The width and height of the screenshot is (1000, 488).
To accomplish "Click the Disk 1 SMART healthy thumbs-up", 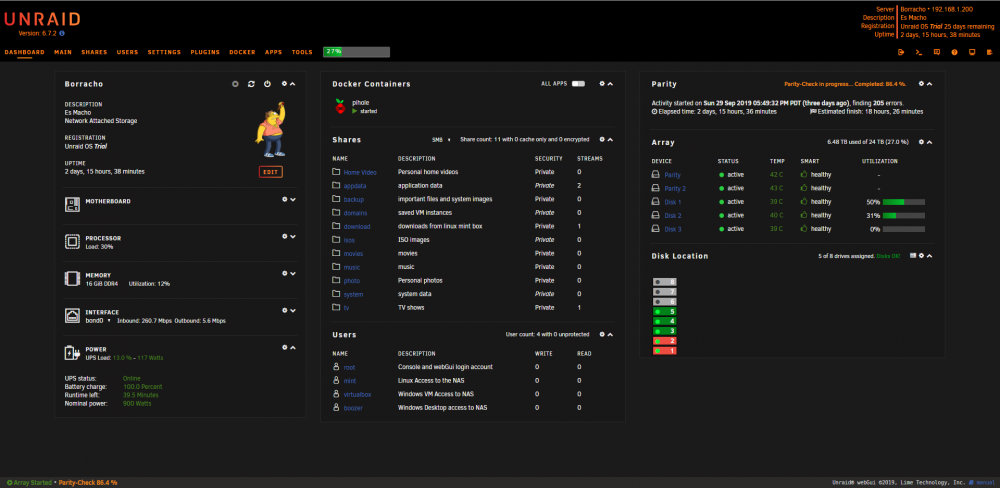I will click(804, 202).
